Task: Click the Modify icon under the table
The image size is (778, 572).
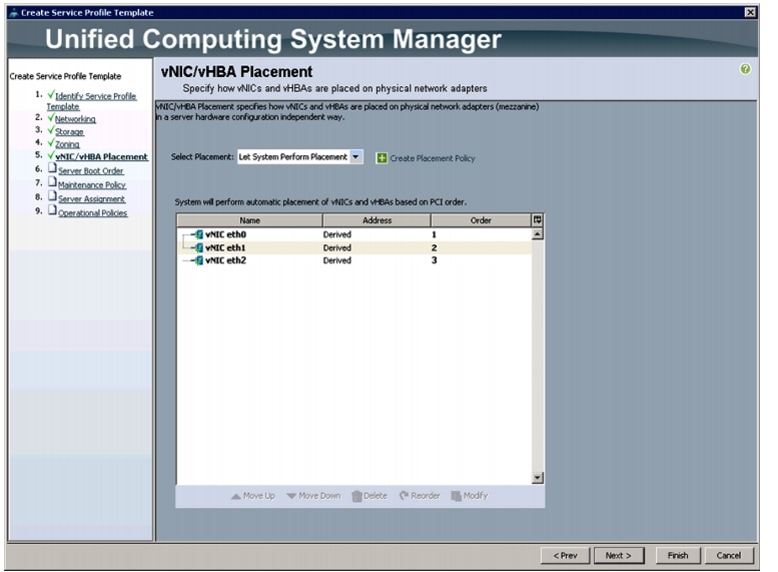Action: pos(456,496)
